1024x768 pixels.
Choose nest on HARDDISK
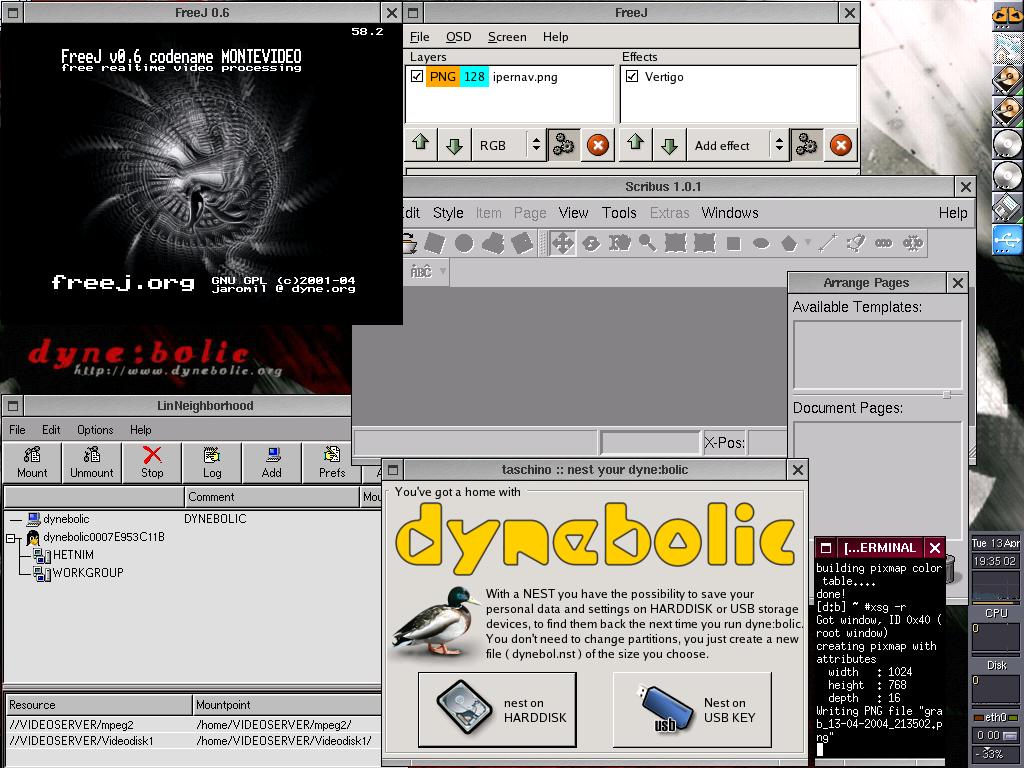497,709
